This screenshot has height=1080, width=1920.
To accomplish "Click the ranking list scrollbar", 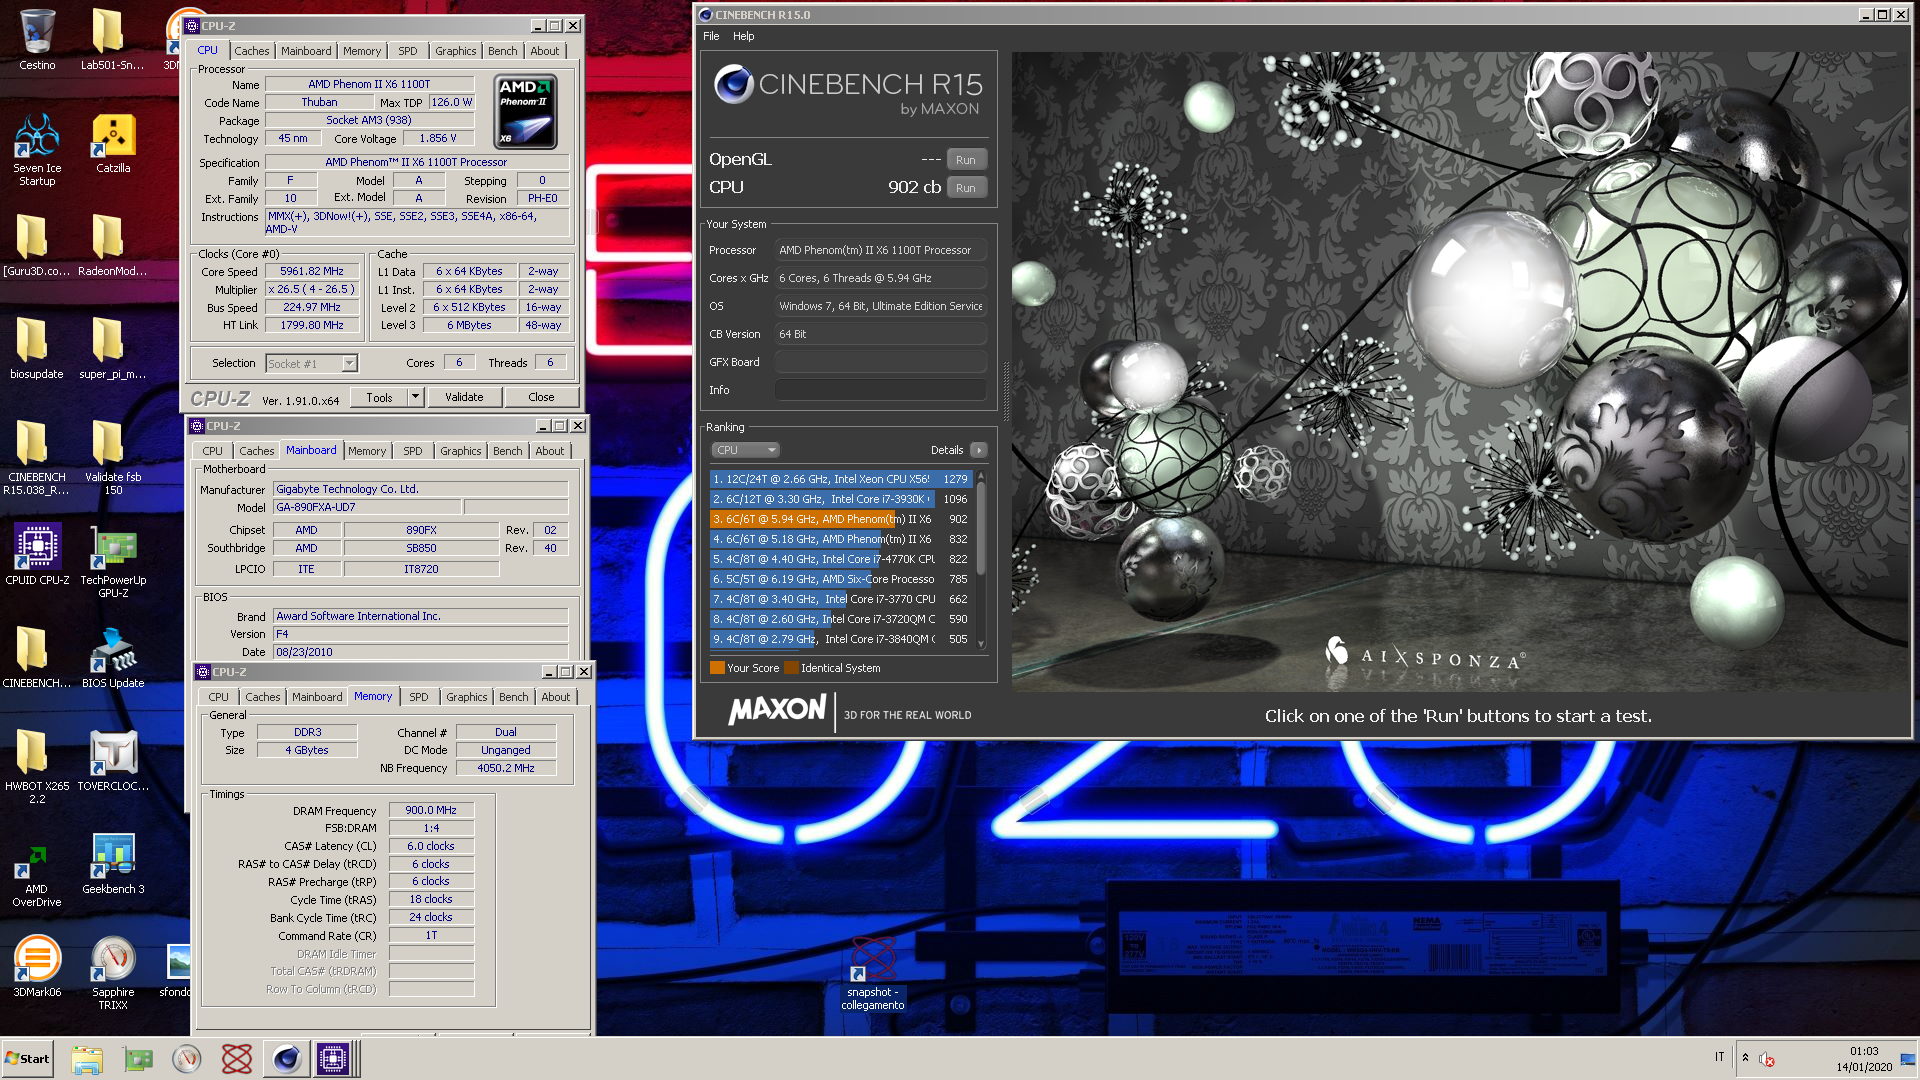I will pos(981,560).
